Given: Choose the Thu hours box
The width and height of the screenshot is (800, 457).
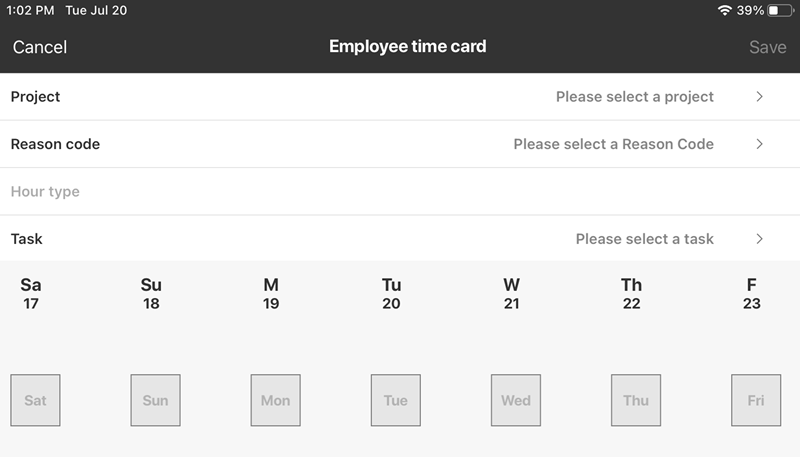Looking at the screenshot, I should [x=635, y=400].
